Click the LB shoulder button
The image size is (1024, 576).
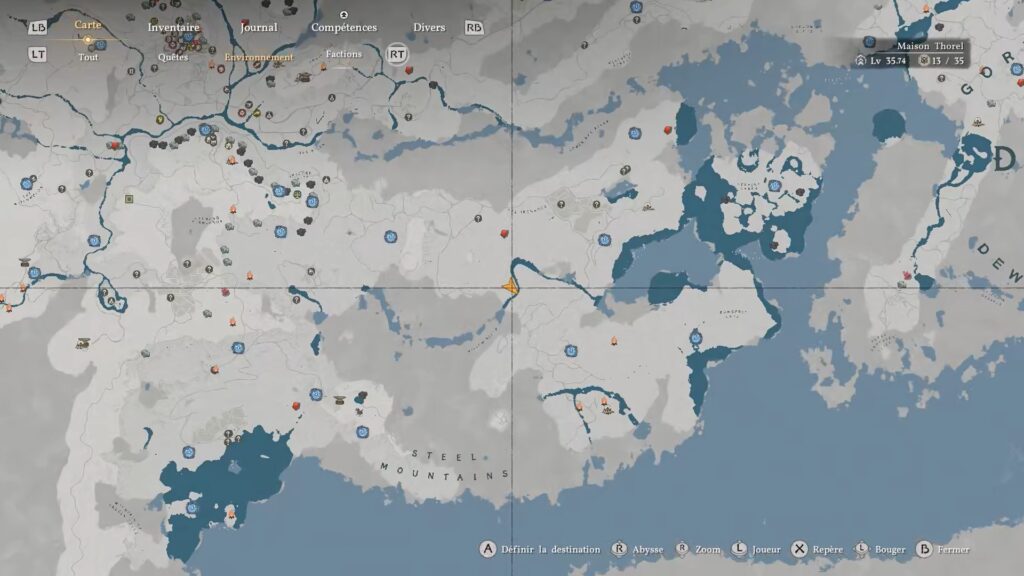[x=38, y=27]
